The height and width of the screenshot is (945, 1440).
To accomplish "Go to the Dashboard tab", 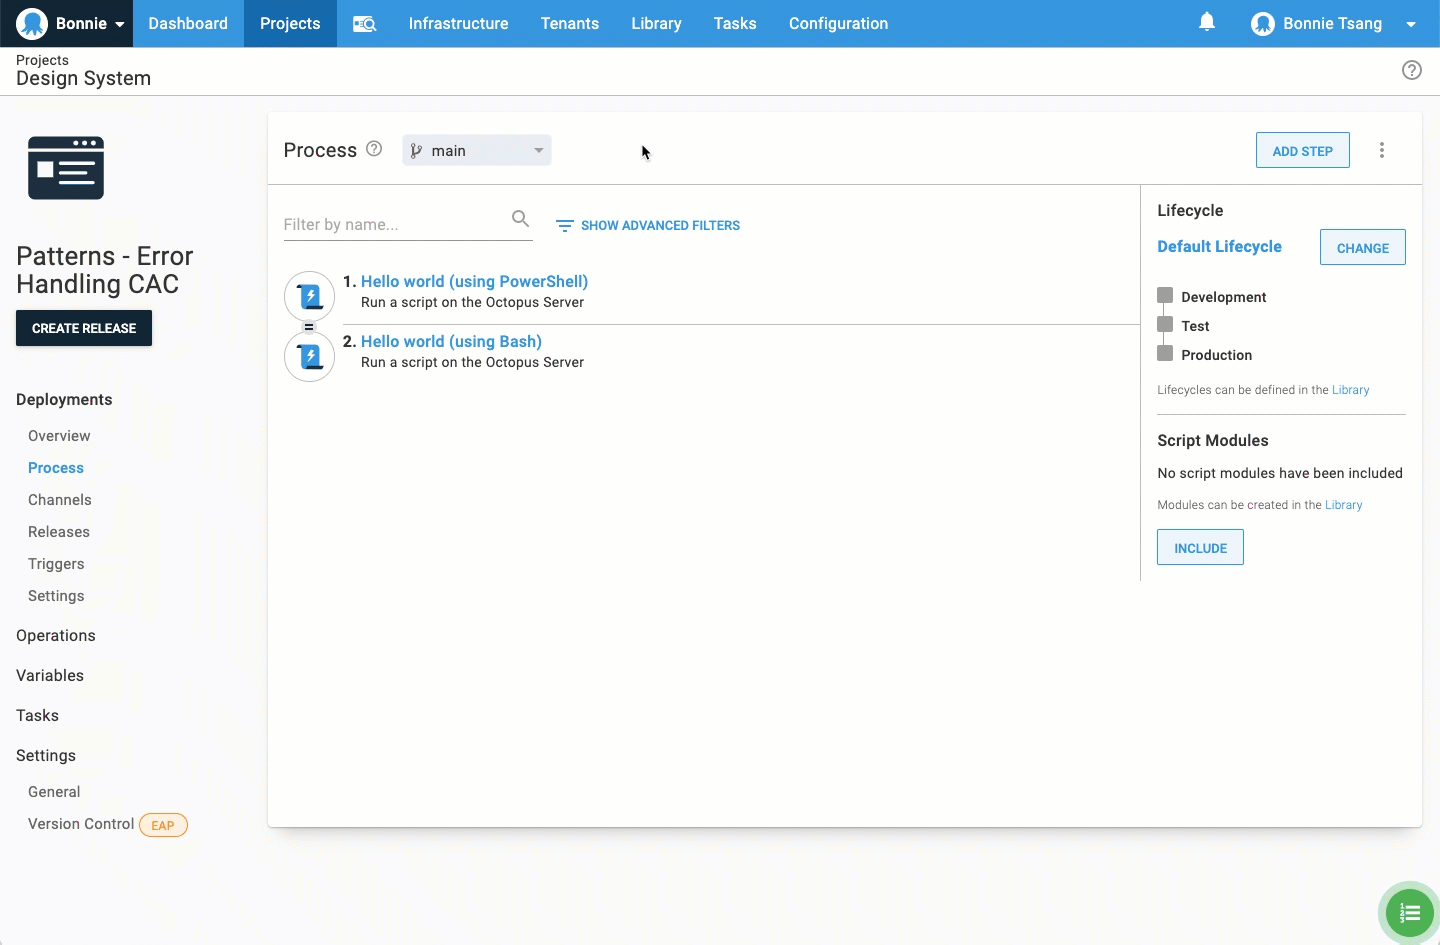I will pyautogui.click(x=188, y=23).
